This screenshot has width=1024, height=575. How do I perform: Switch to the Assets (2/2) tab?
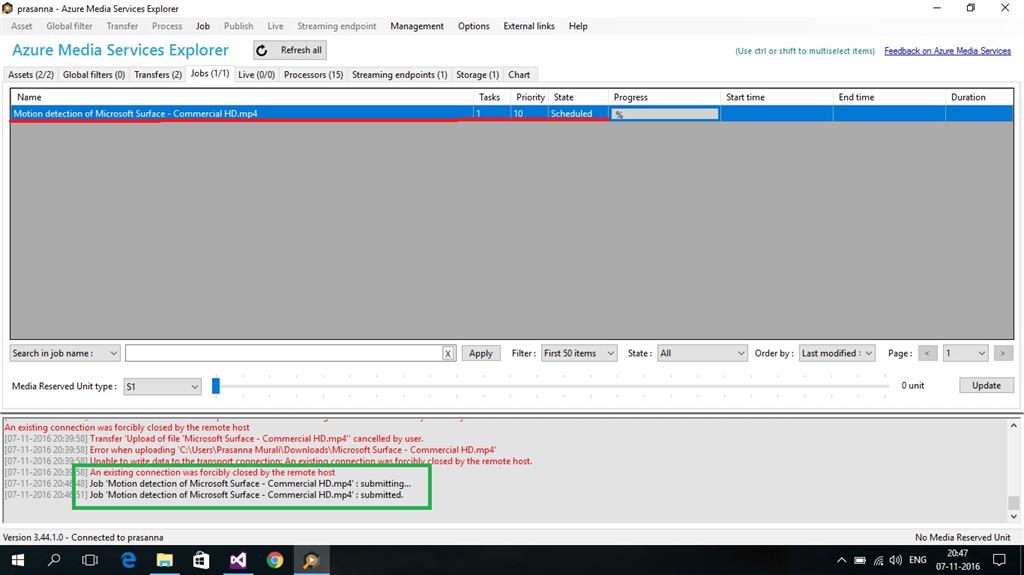(x=31, y=74)
